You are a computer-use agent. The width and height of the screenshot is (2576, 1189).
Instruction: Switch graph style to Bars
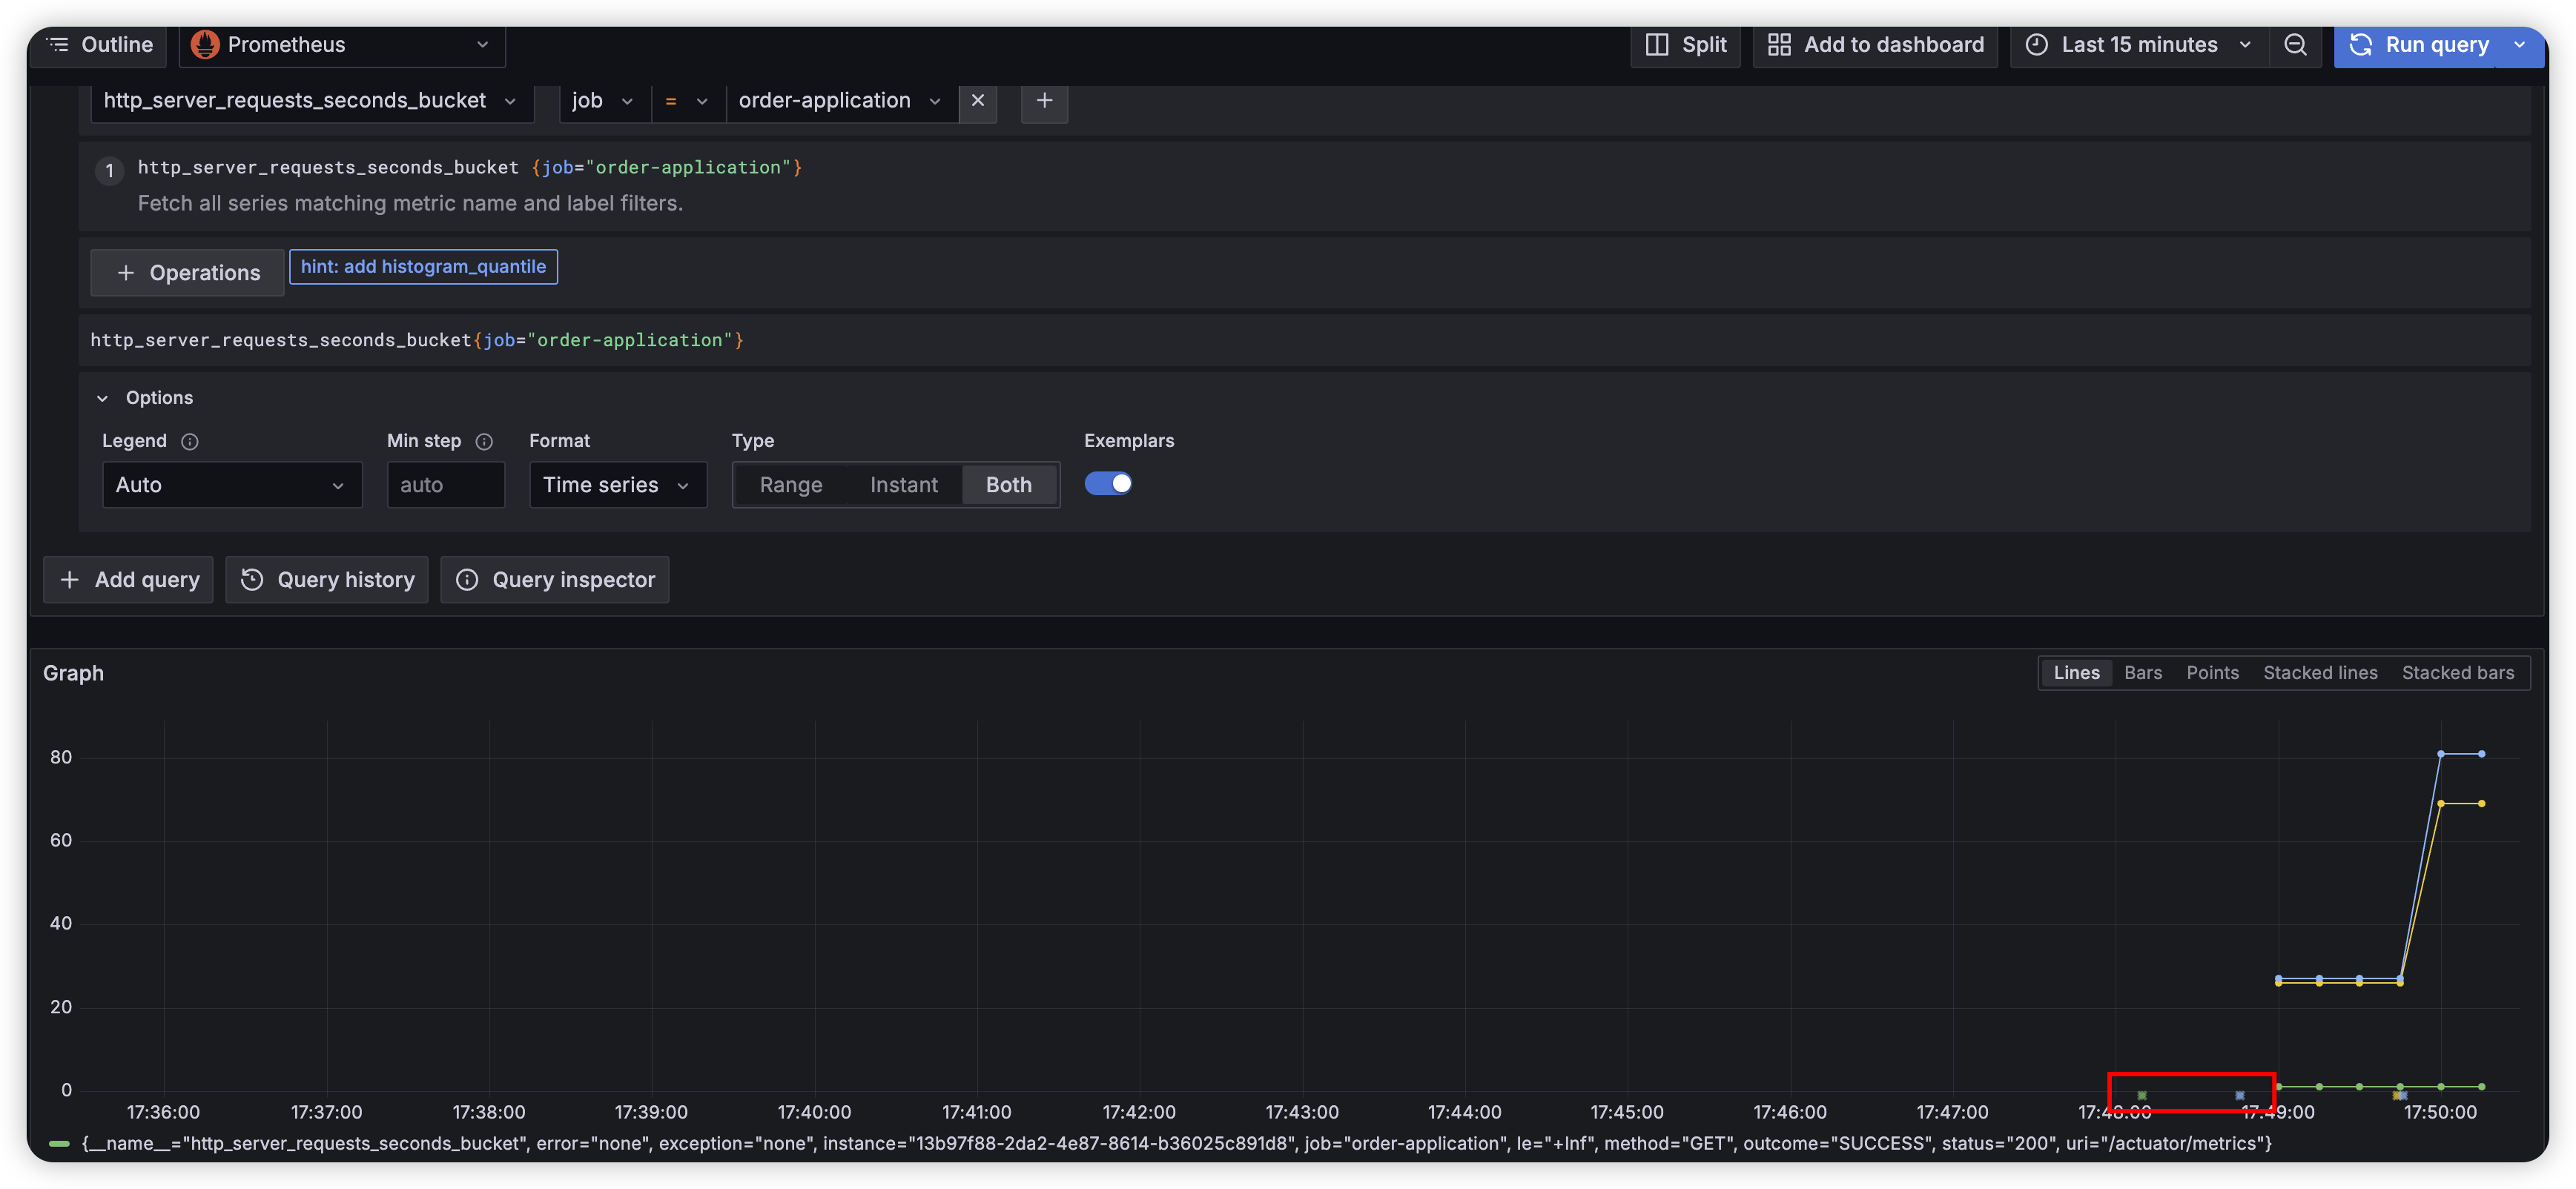2142,673
